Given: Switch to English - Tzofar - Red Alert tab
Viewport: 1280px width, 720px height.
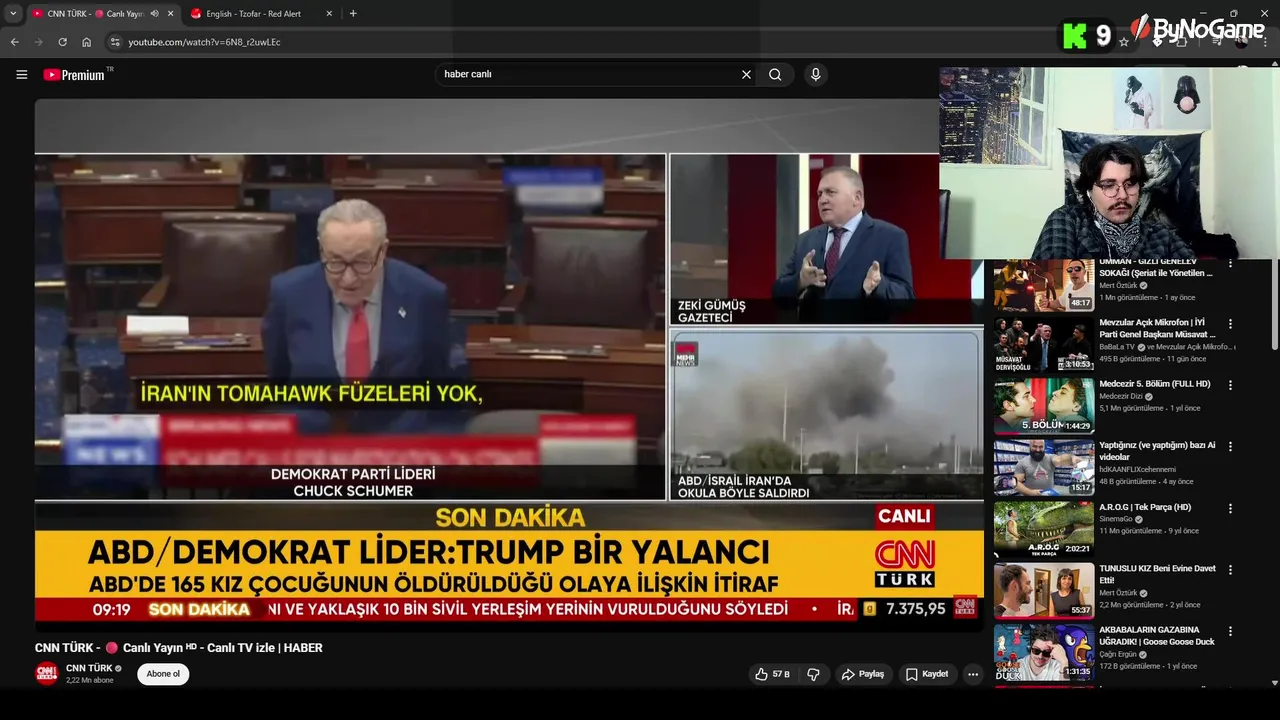Looking at the screenshot, I should (x=260, y=14).
